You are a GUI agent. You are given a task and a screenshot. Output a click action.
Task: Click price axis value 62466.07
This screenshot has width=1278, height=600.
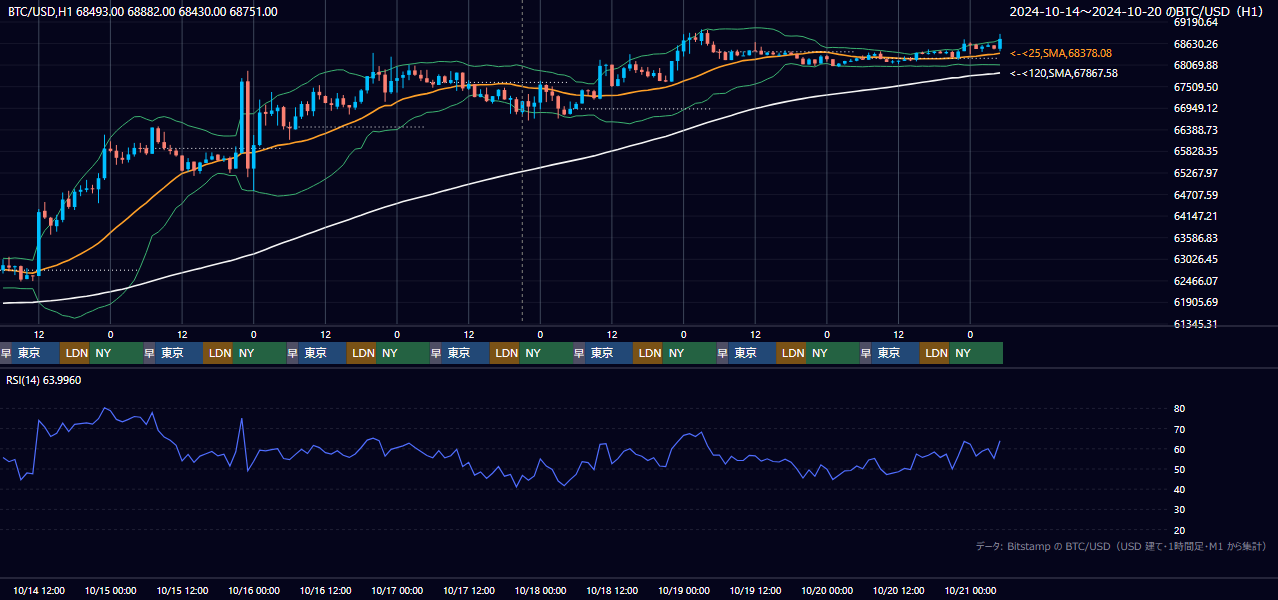click(1195, 281)
